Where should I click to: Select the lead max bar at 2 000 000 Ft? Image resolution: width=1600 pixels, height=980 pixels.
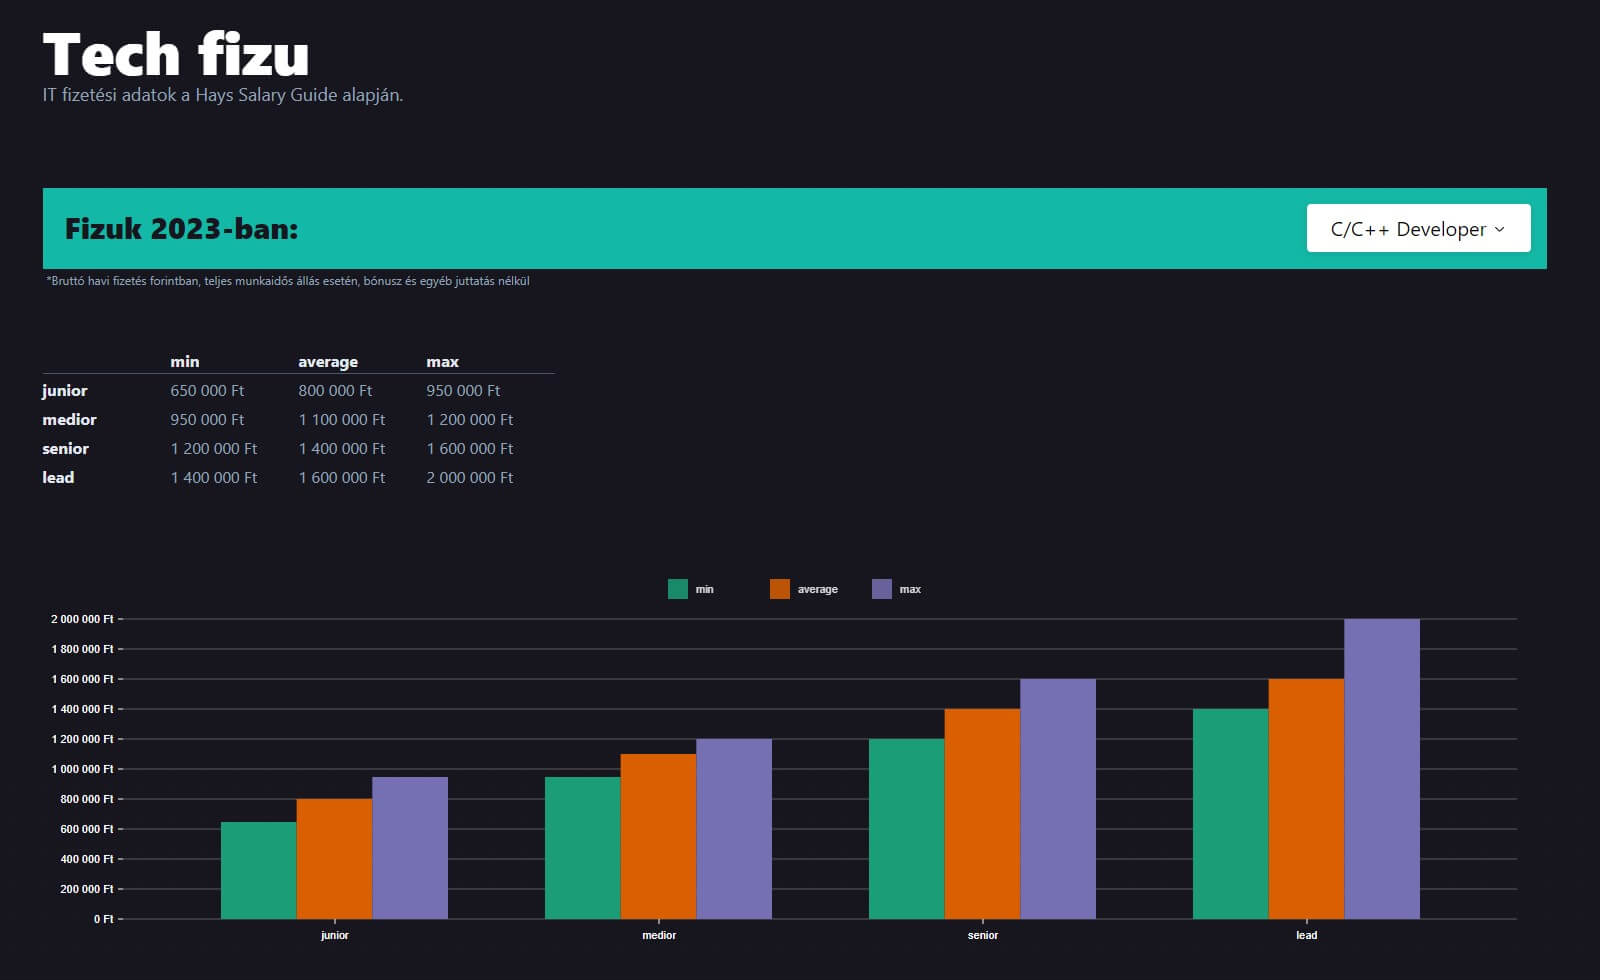(x=1381, y=768)
